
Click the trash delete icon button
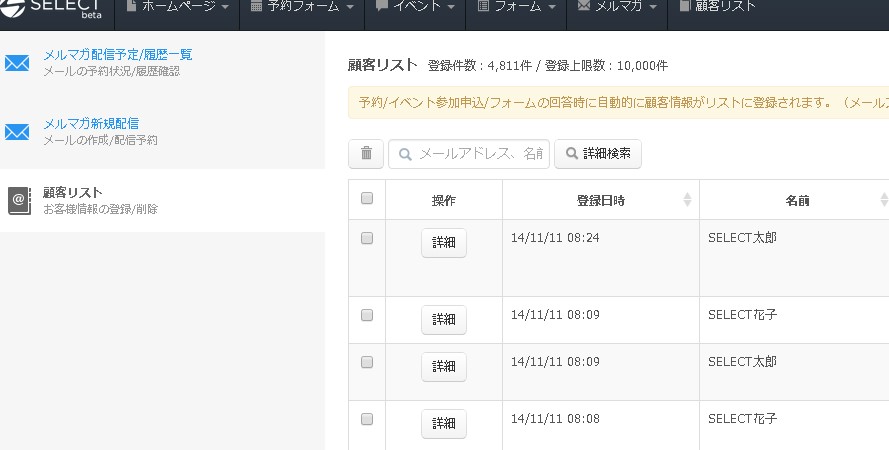tap(366, 154)
